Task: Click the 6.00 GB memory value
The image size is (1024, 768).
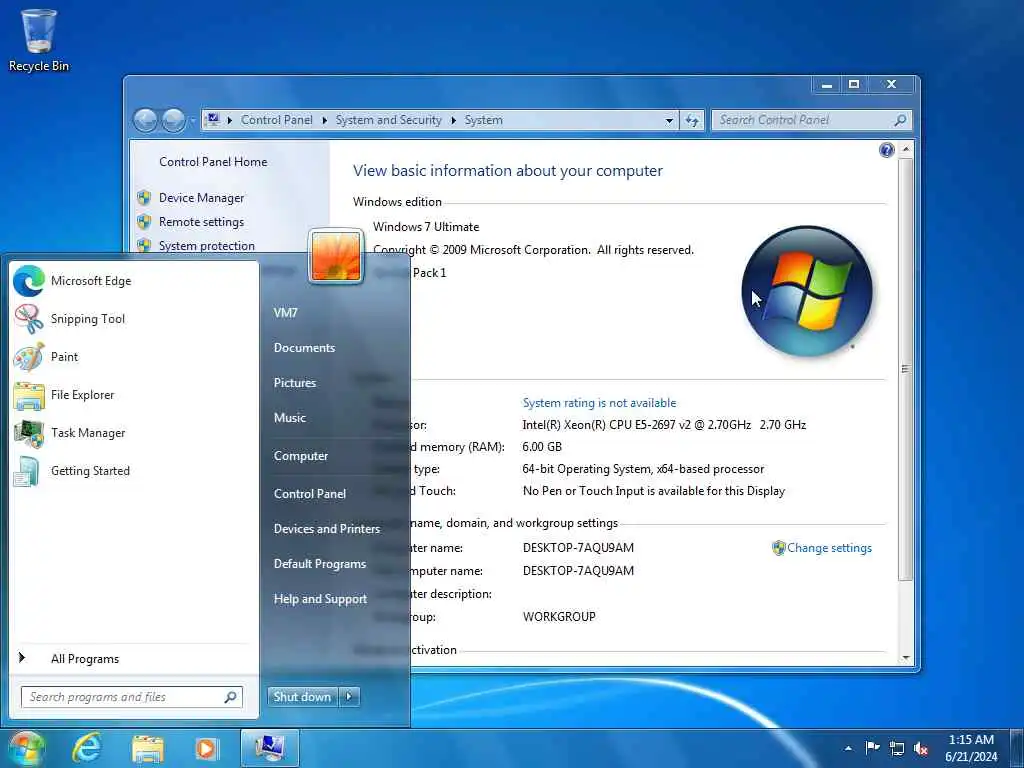Action: coord(542,447)
